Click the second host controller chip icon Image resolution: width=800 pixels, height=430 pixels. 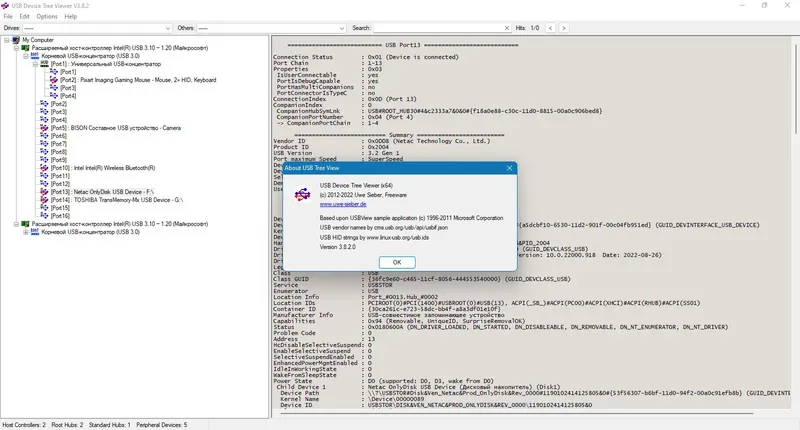pos(25,224)
